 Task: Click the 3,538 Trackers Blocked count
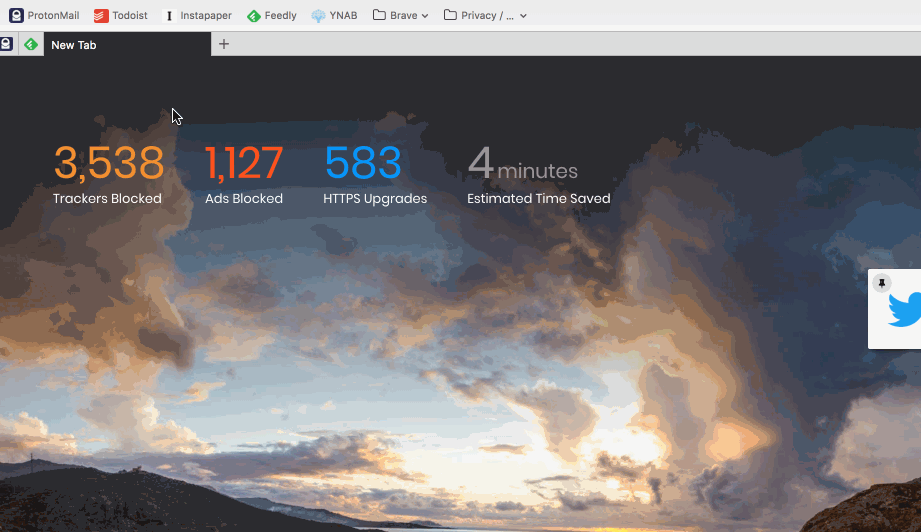109,163
